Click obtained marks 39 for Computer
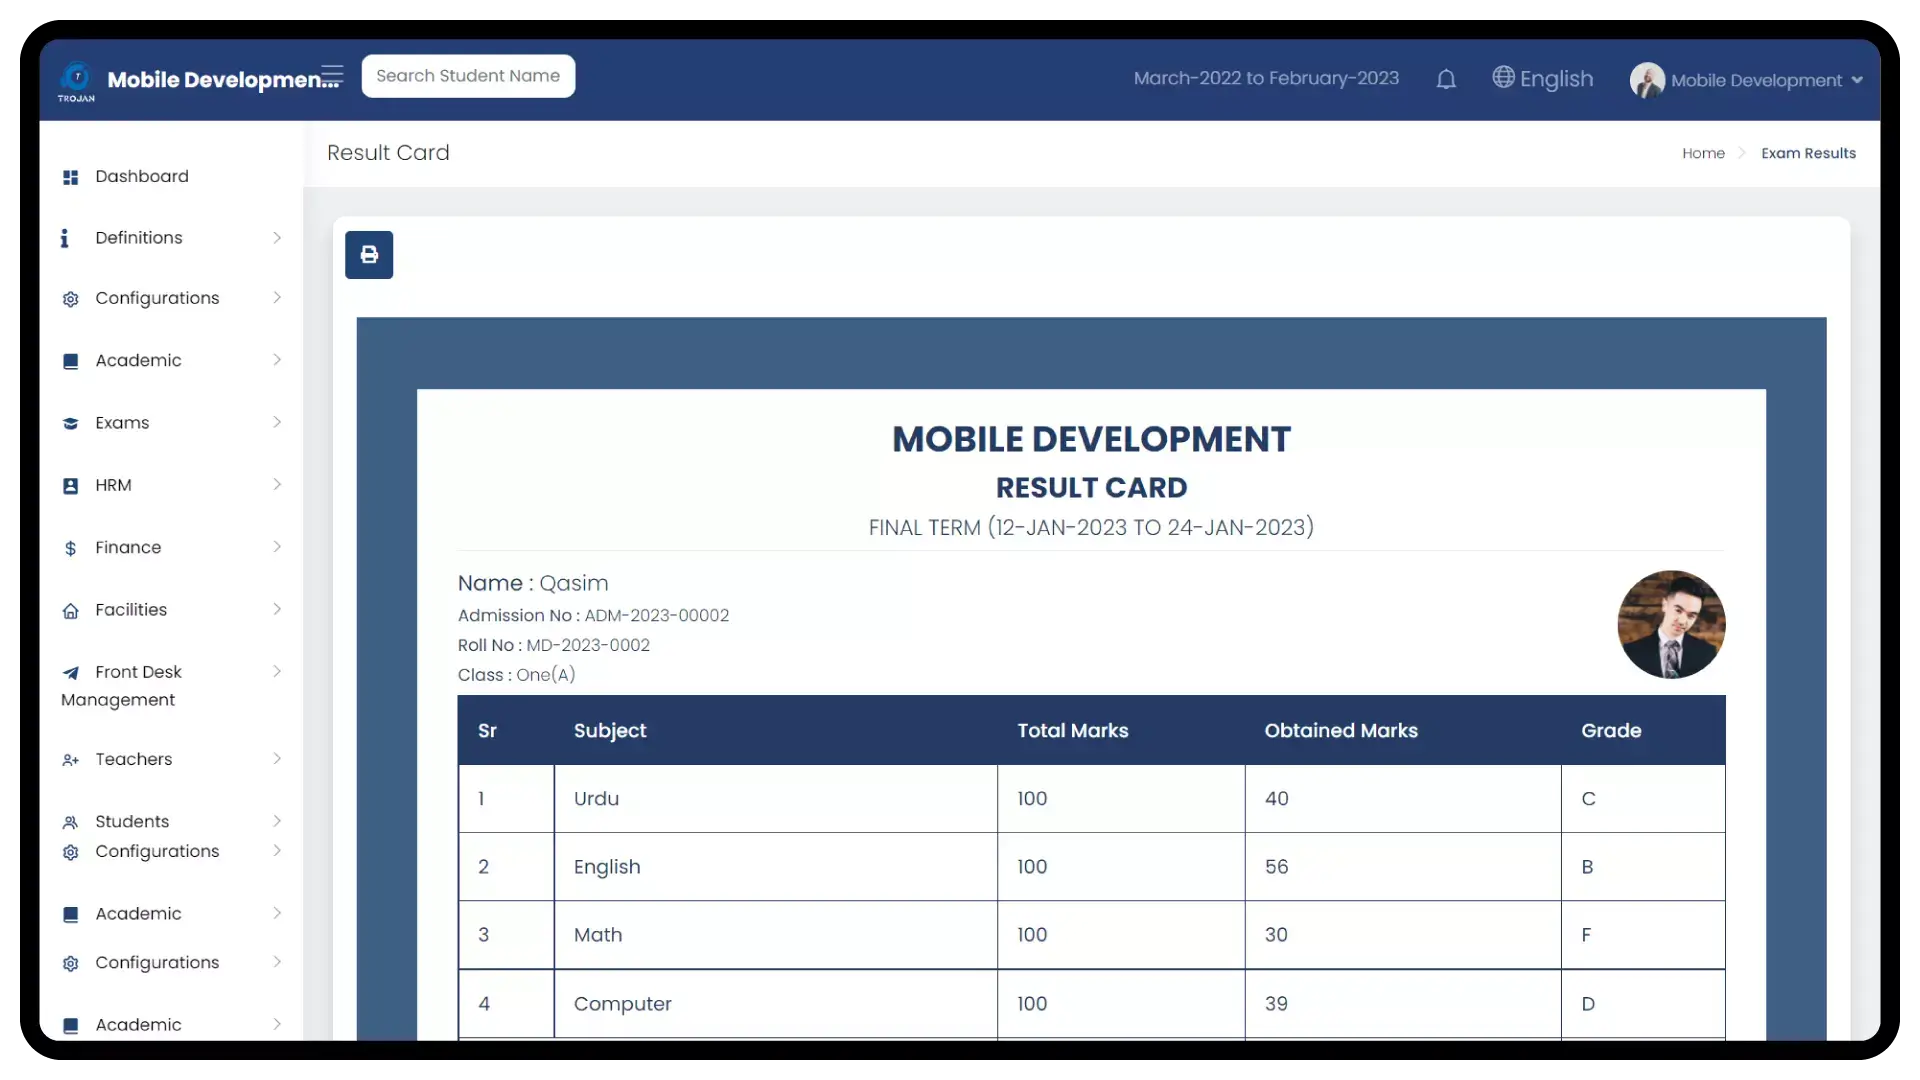 click(x=1402, y=1004)
